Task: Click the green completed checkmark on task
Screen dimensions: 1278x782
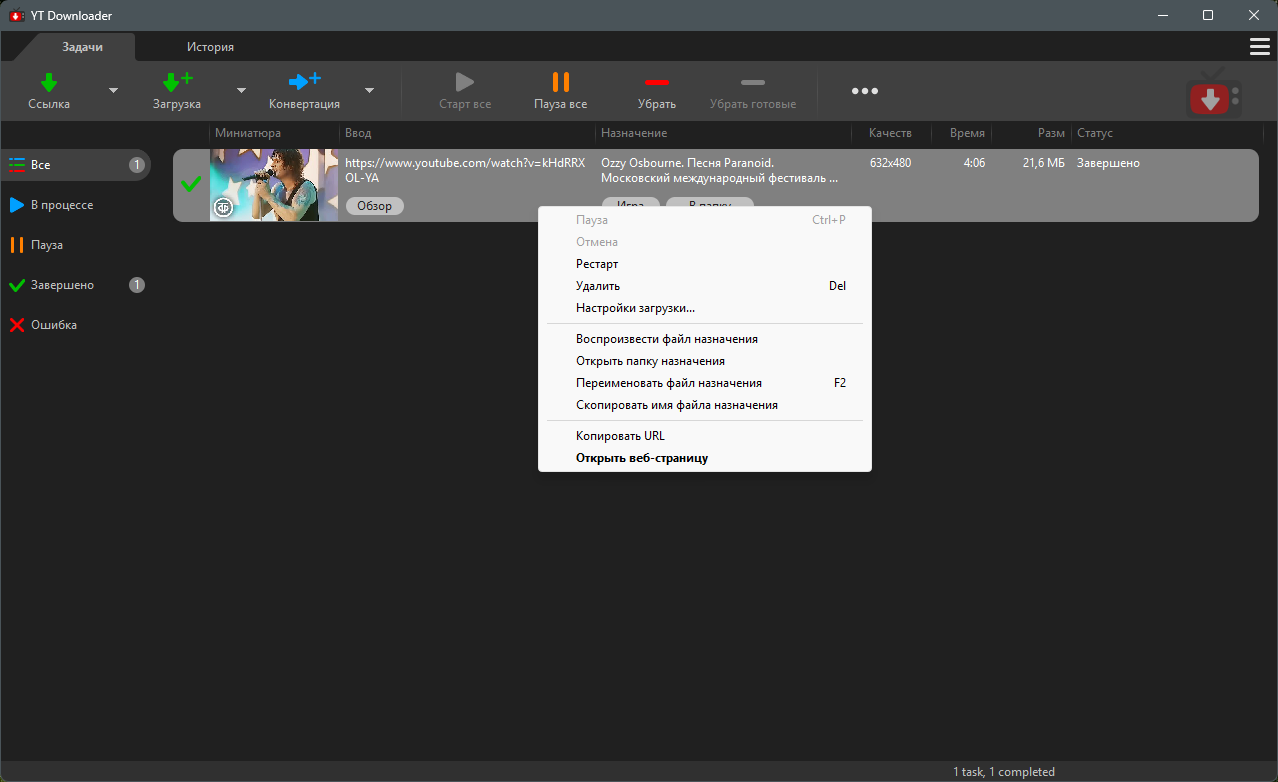Action: pos(190,184)
